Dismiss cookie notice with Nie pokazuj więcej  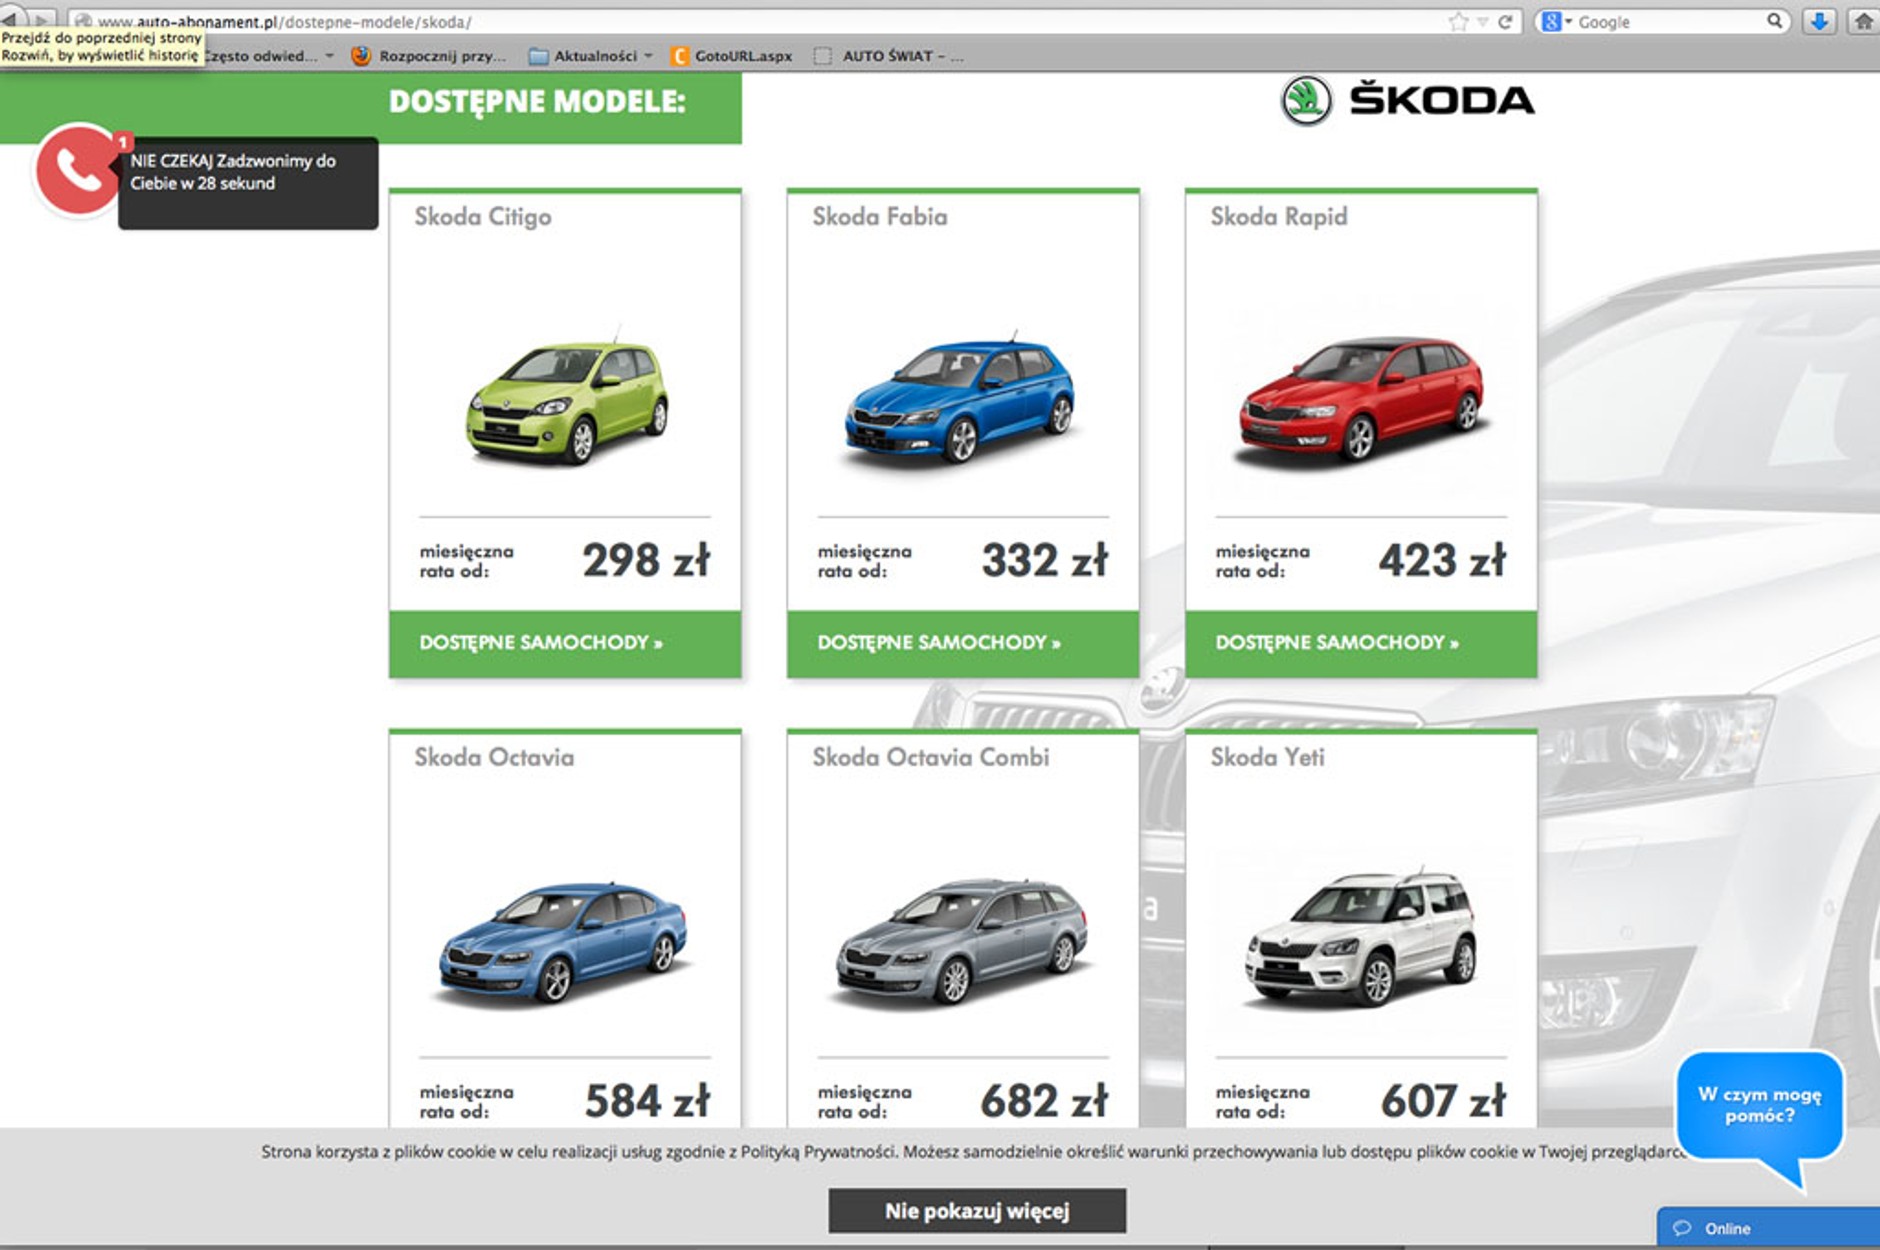pos(977,1211)
